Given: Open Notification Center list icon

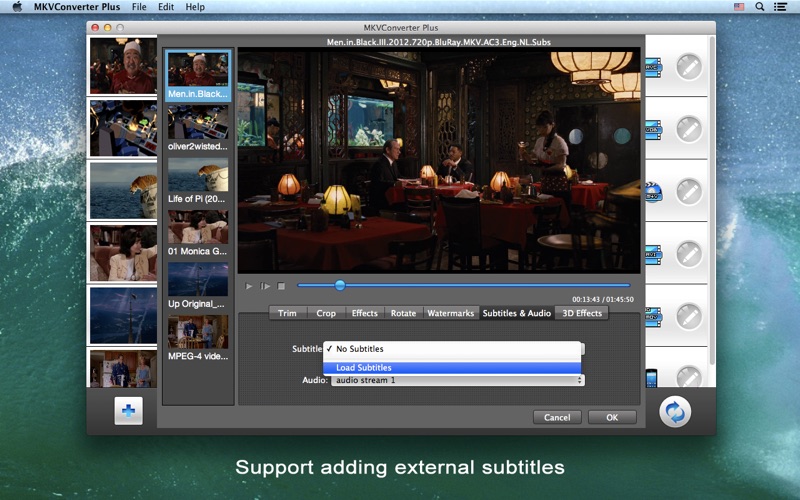Looking at the screenshot, I should 780,7.
